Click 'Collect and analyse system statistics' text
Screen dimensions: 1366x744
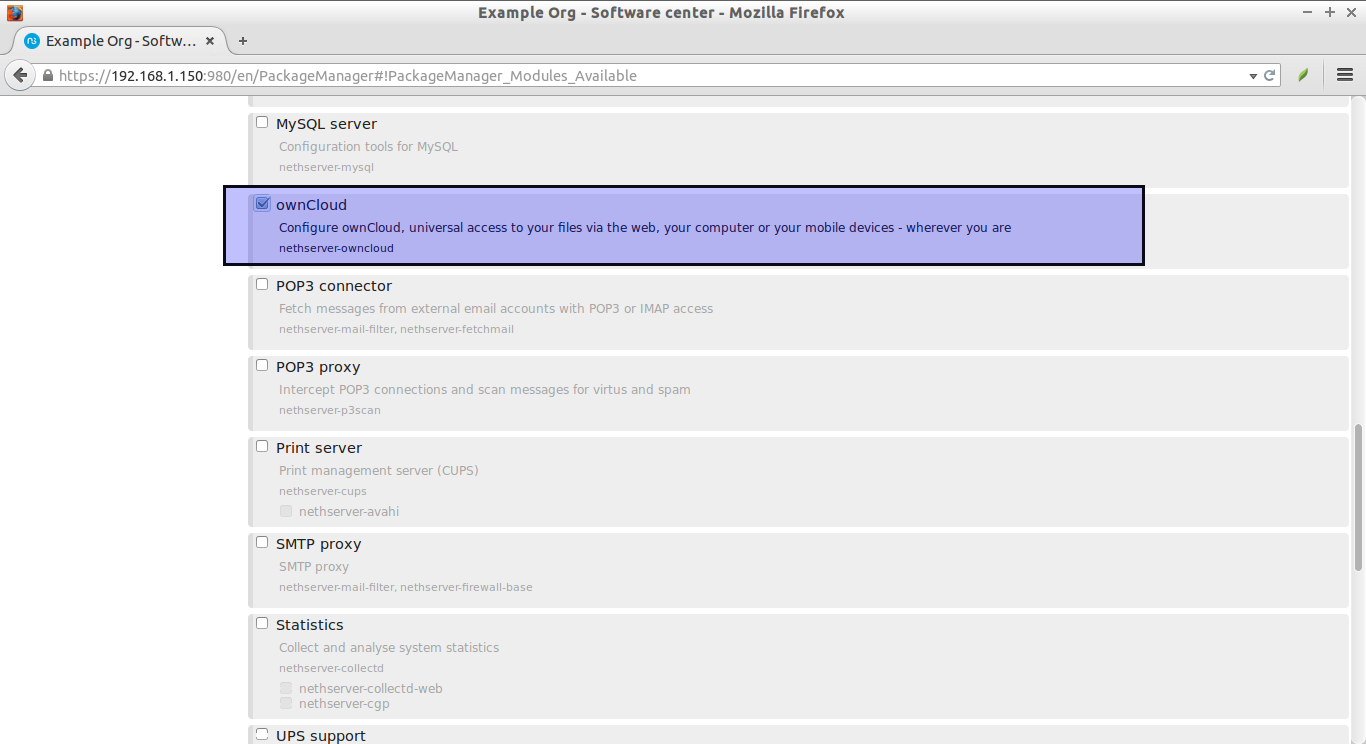389,647
